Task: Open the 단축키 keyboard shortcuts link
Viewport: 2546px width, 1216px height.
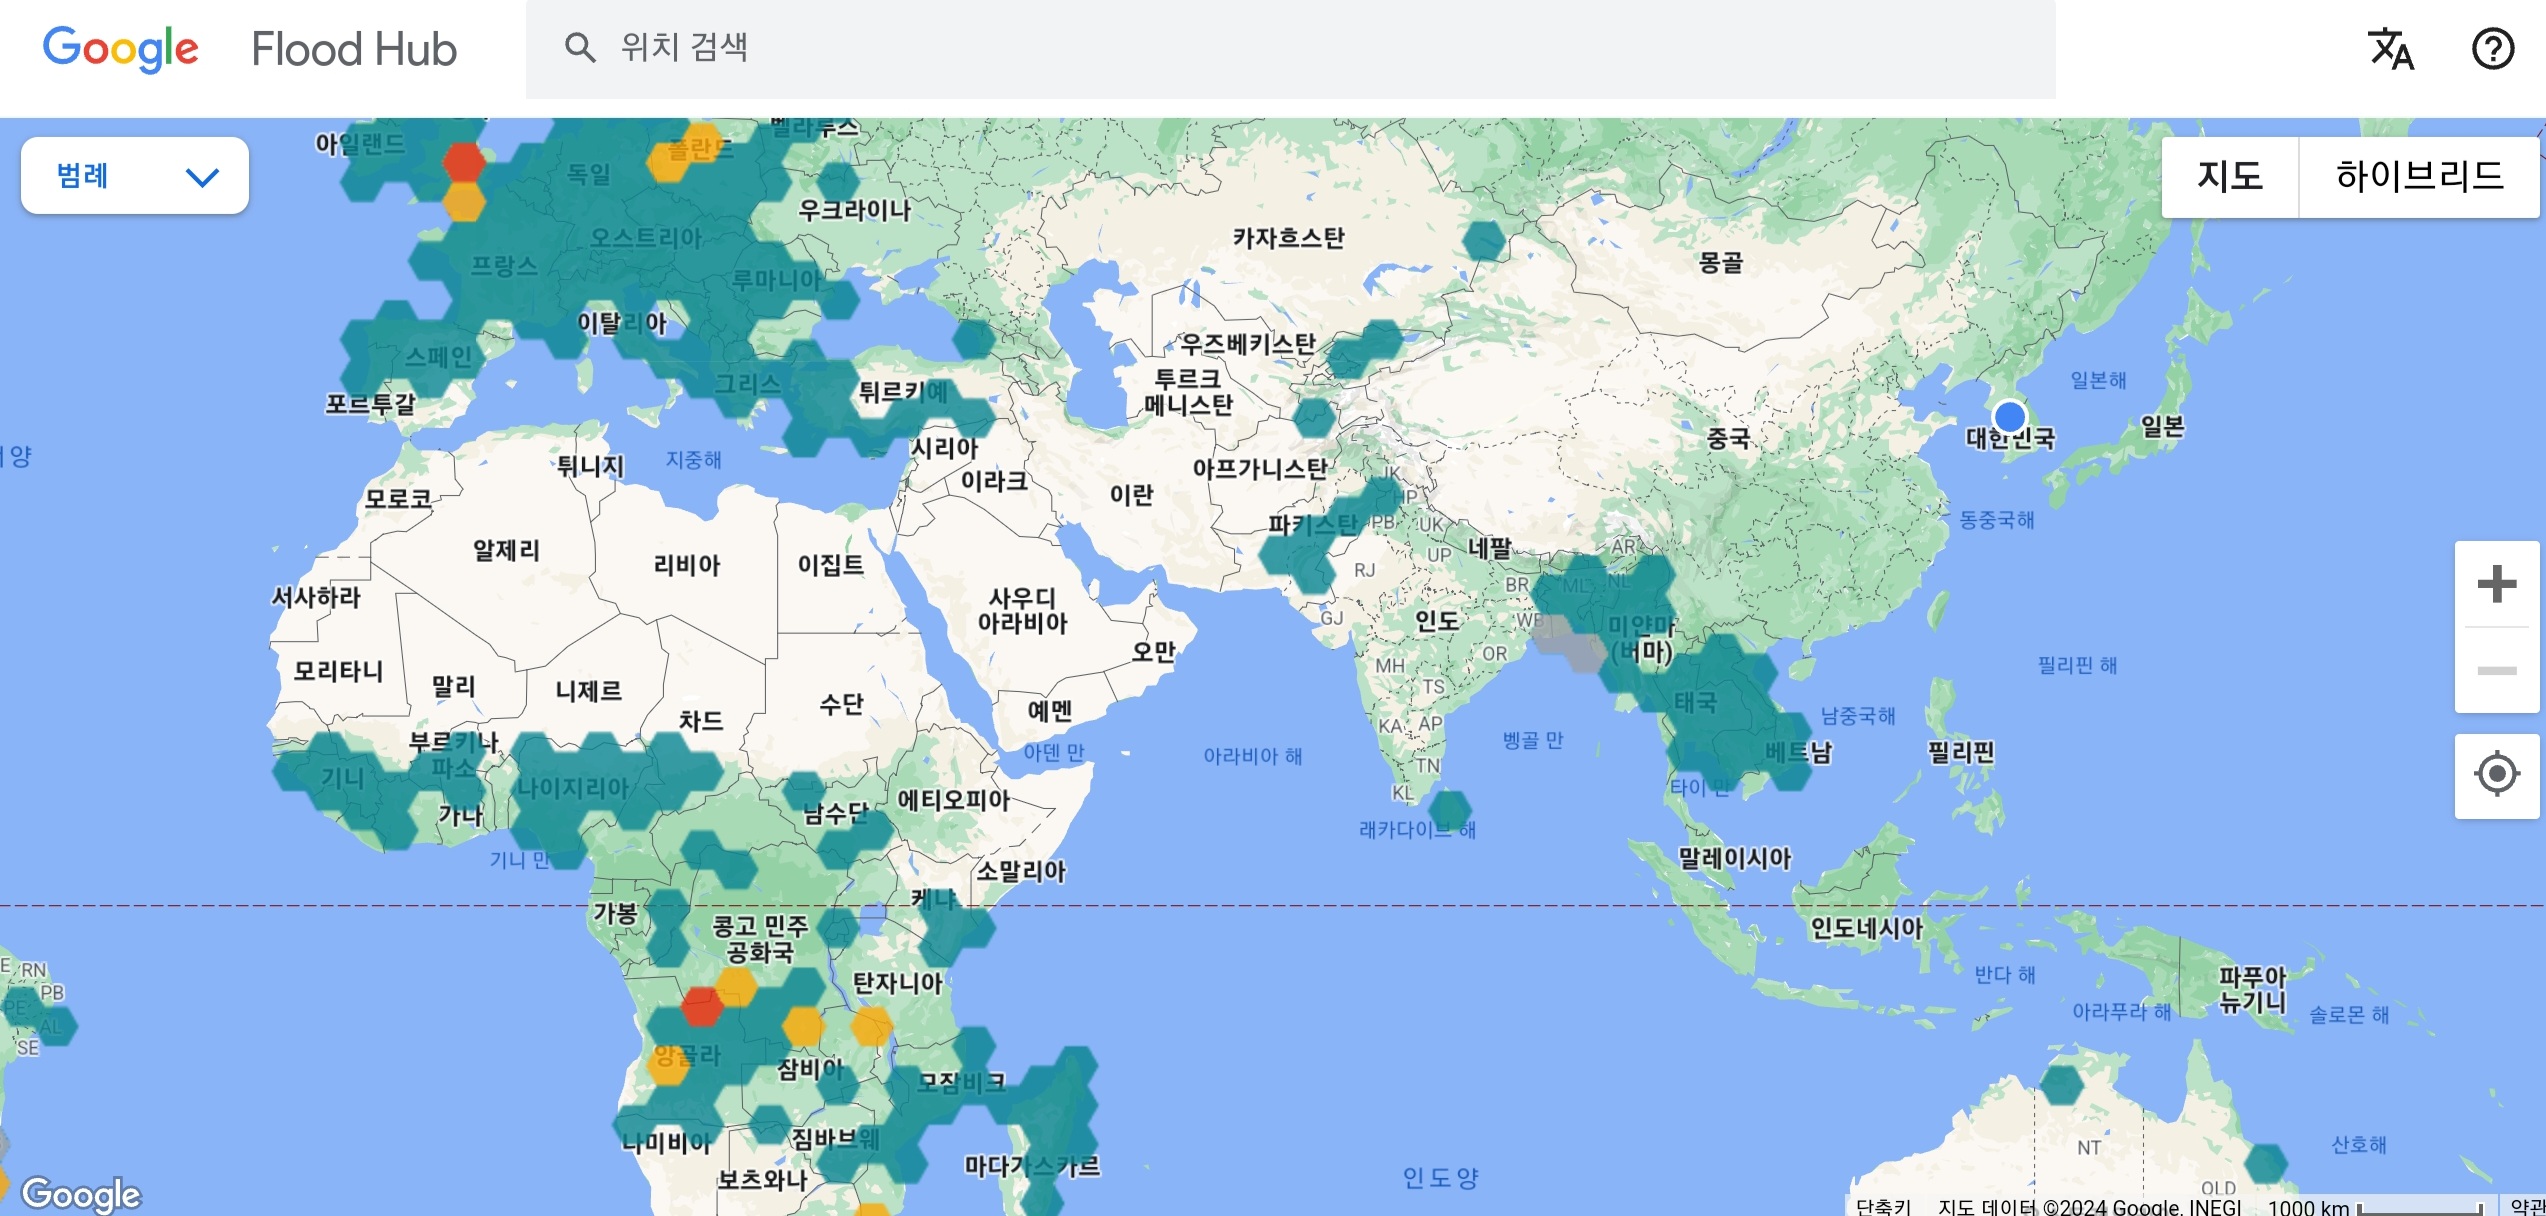Action: (x=1883, y=1206)
